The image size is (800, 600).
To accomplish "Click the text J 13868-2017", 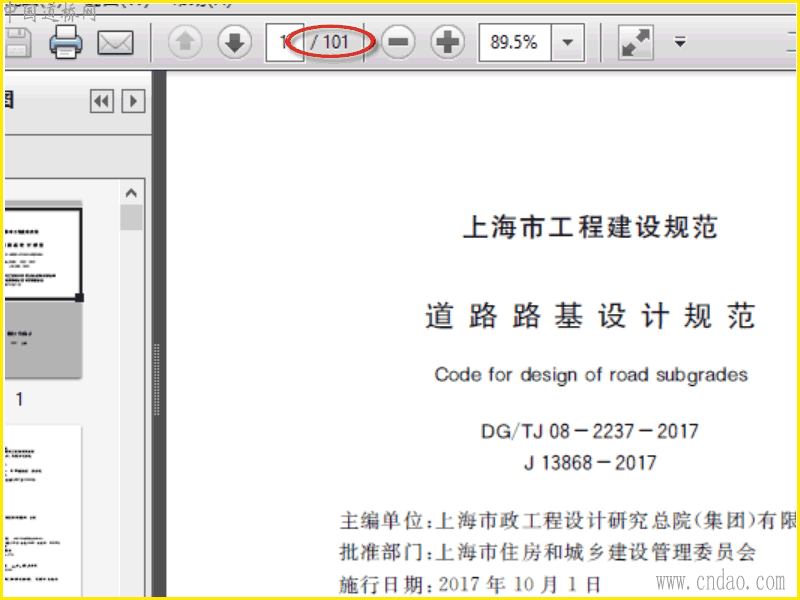I will point(590,463).
